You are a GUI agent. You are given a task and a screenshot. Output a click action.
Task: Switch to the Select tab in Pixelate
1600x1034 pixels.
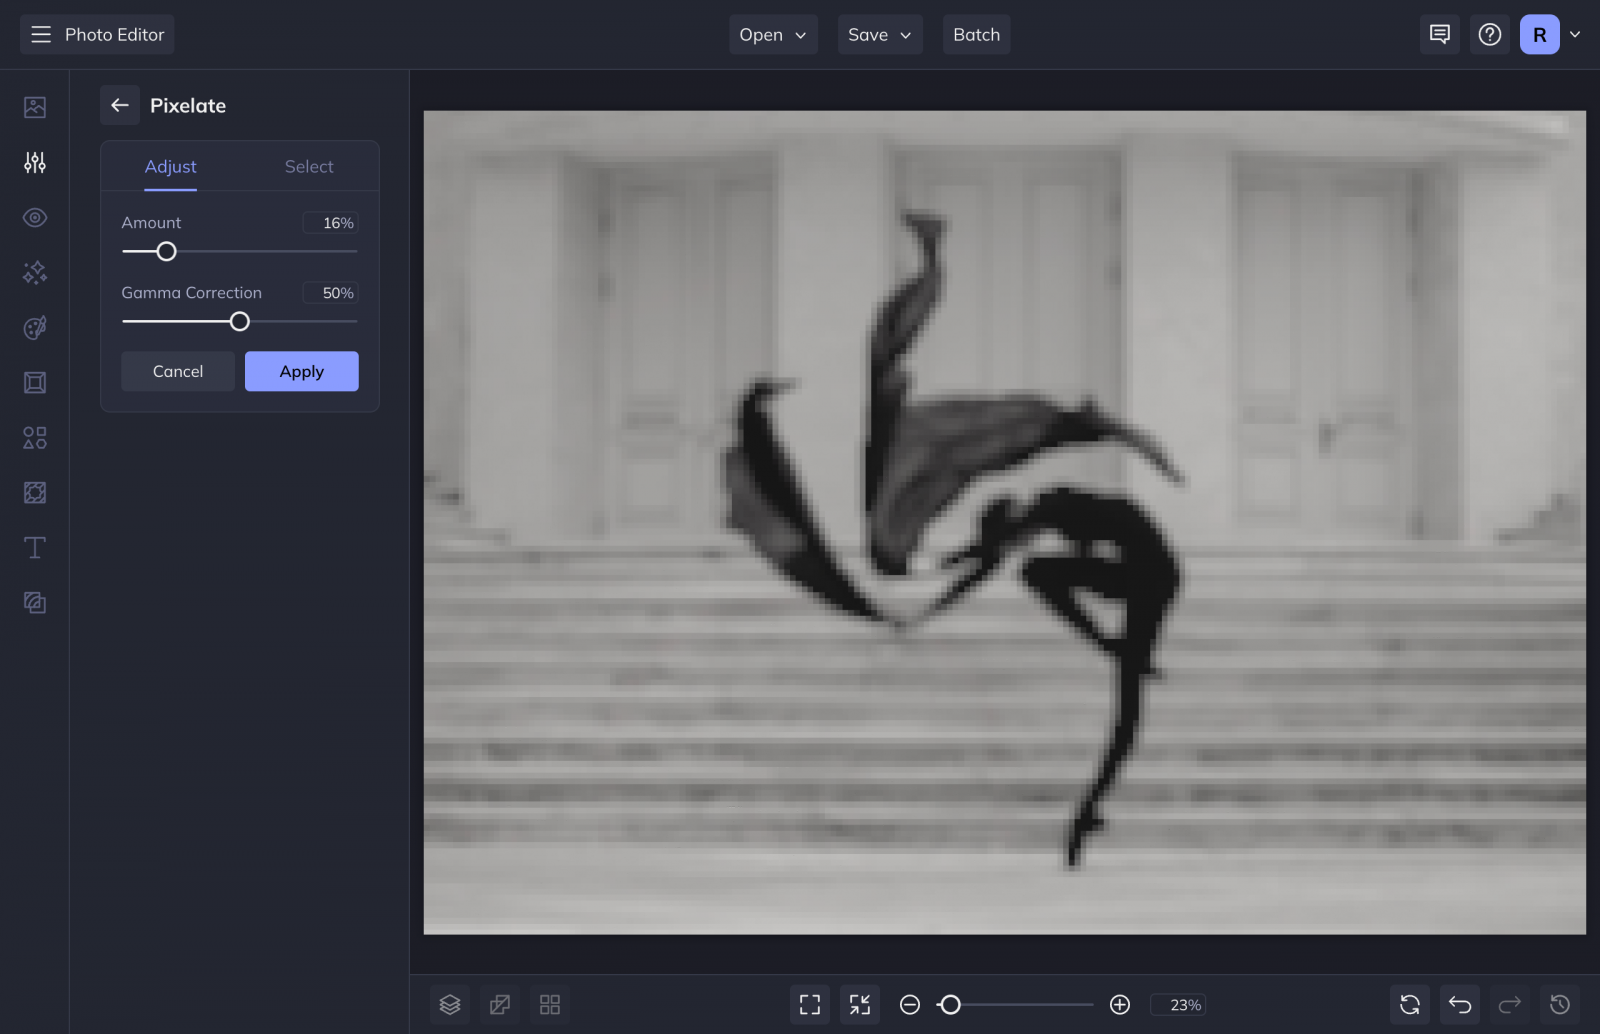pos(308,166)
